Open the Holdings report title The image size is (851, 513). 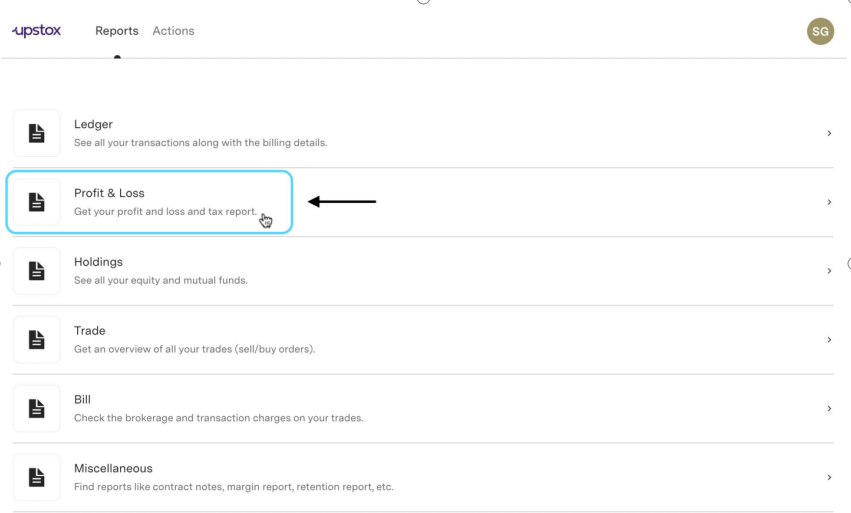(x=98, y=262)
